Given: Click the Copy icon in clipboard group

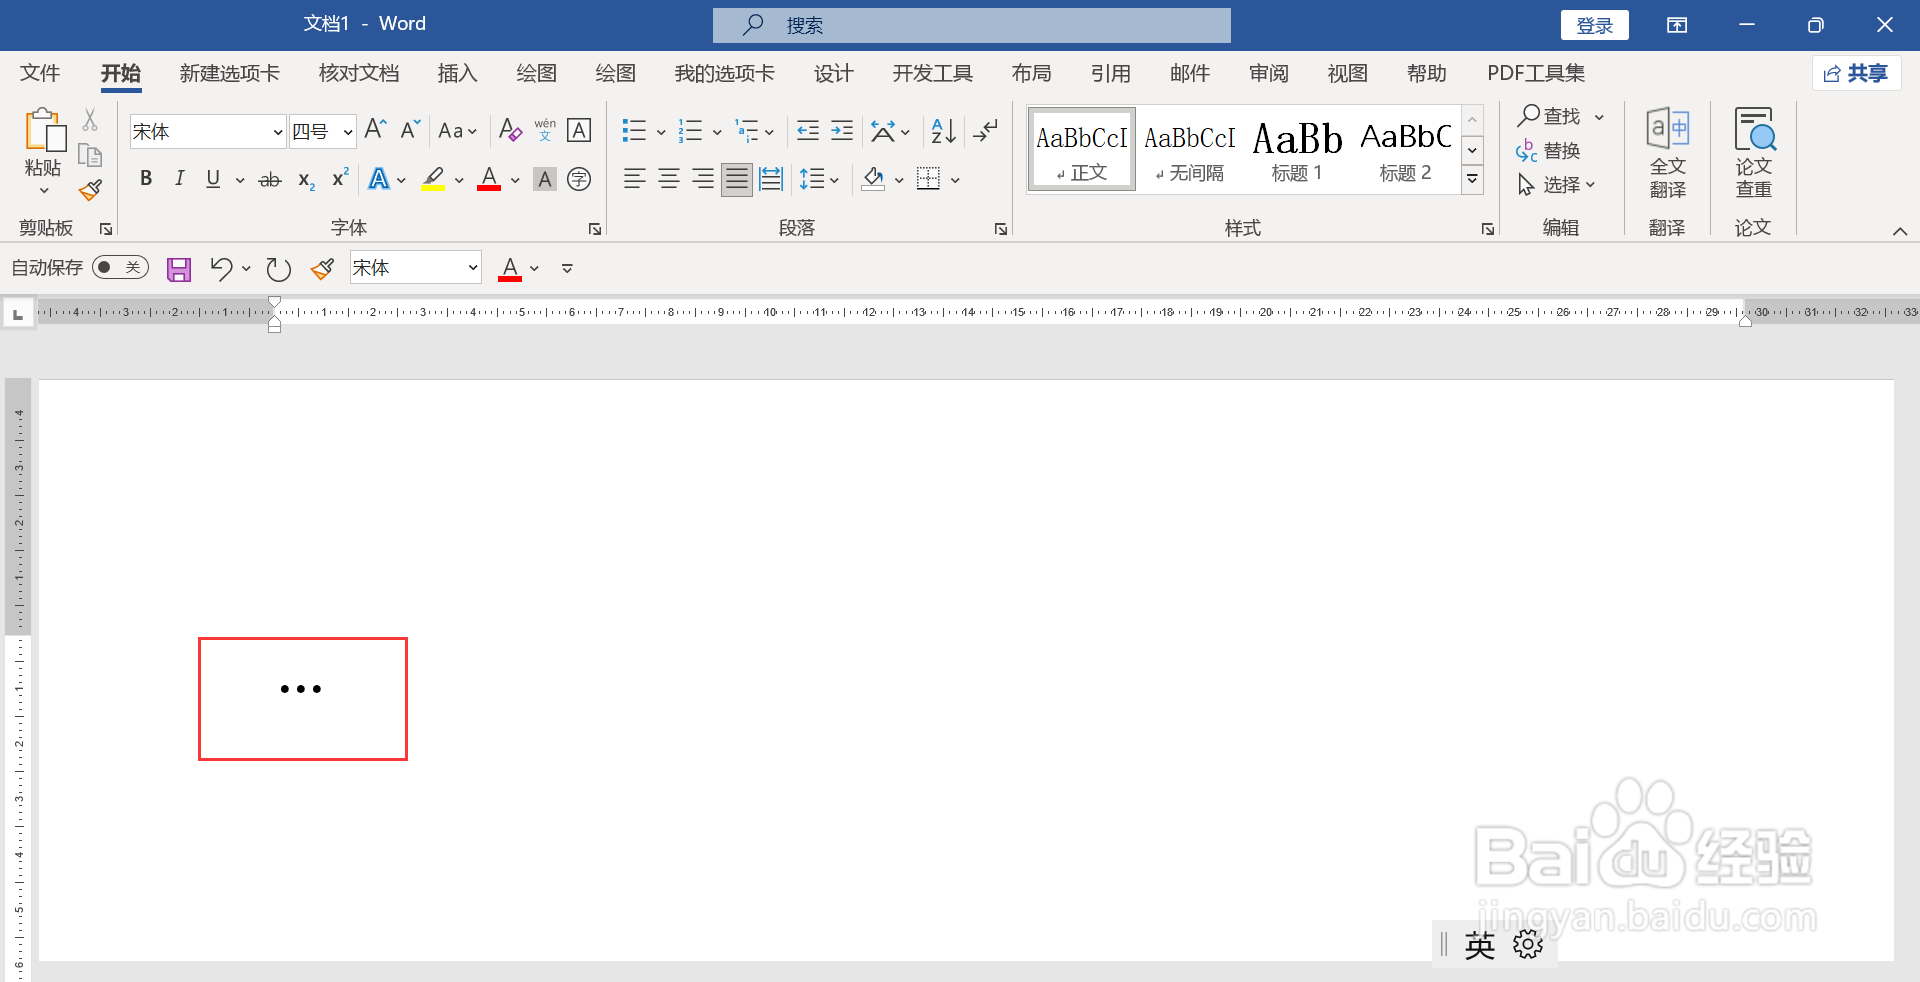Looking at the screenshot, I should point(90,155).
